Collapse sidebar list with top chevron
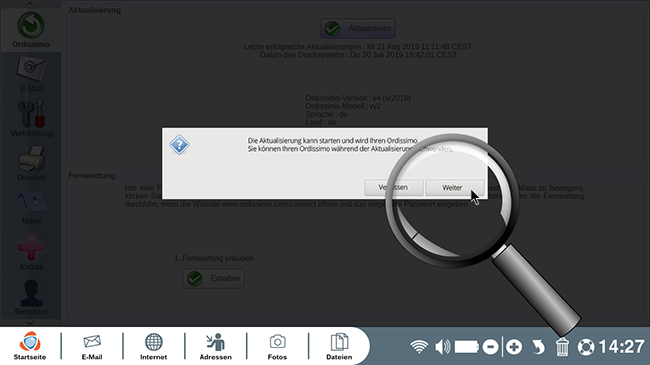650x365 pixels. click(30, 4)
